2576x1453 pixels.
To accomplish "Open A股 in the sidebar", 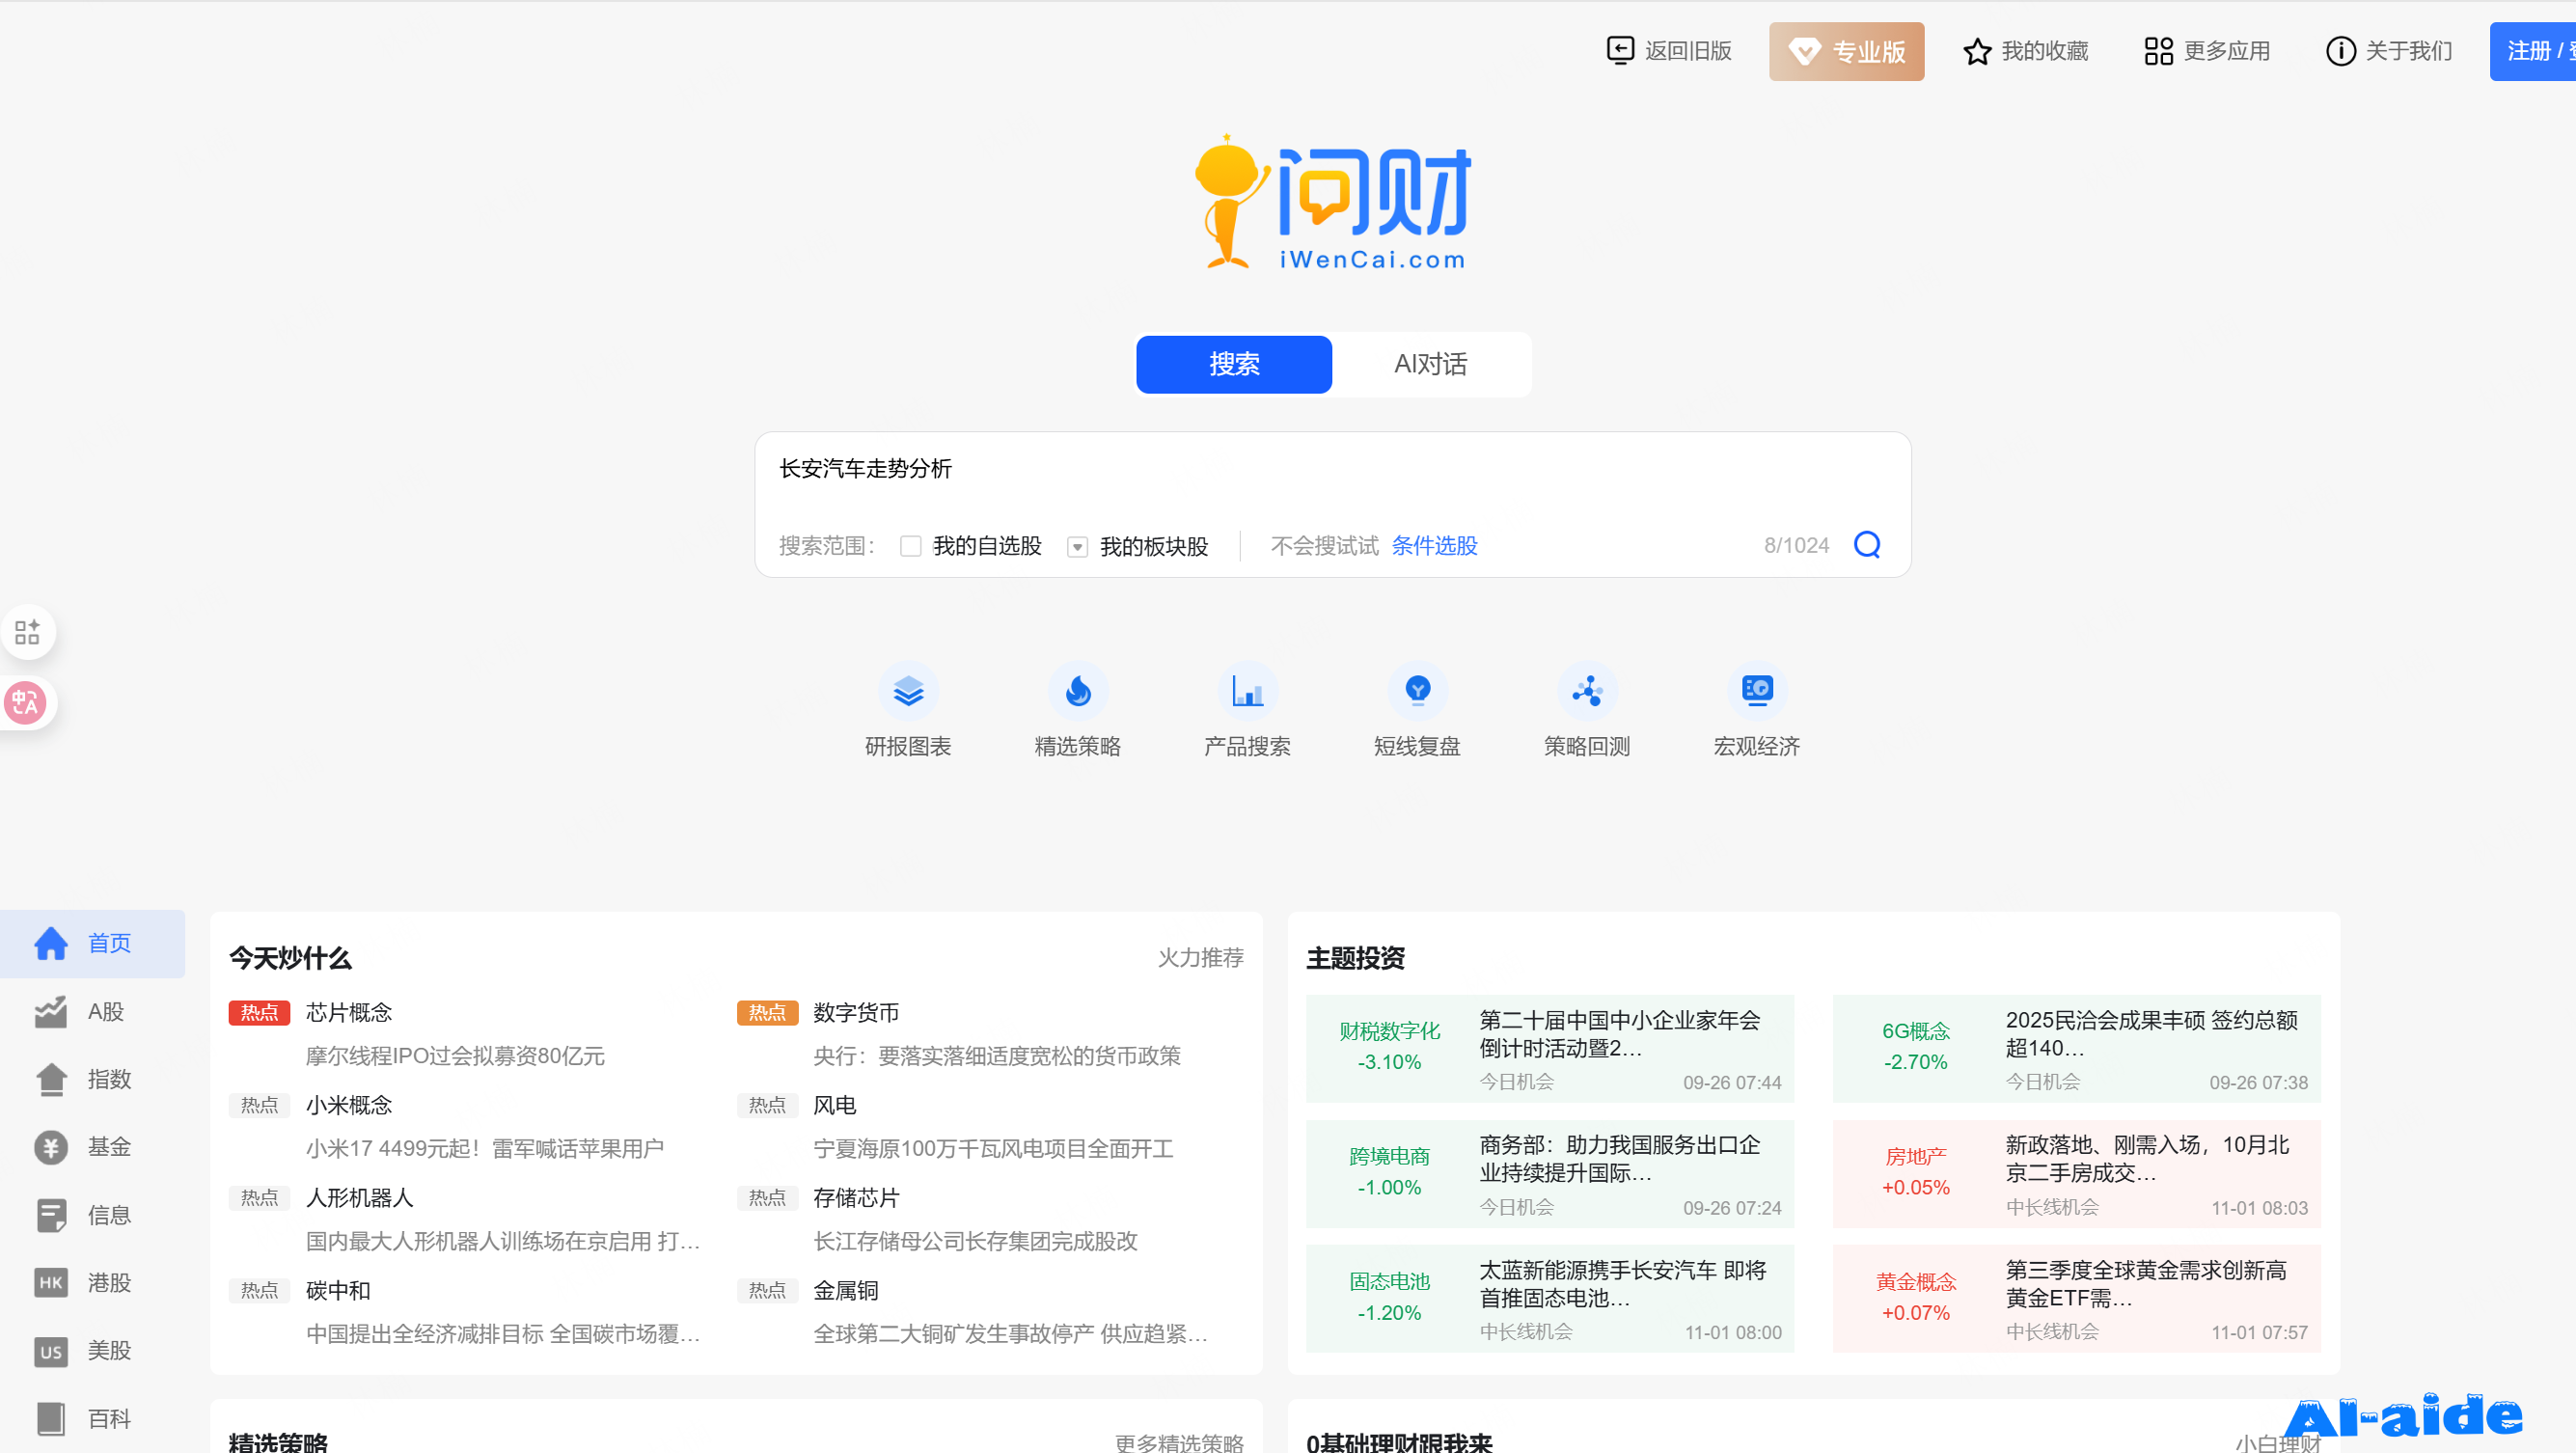I will [92, 1012].
